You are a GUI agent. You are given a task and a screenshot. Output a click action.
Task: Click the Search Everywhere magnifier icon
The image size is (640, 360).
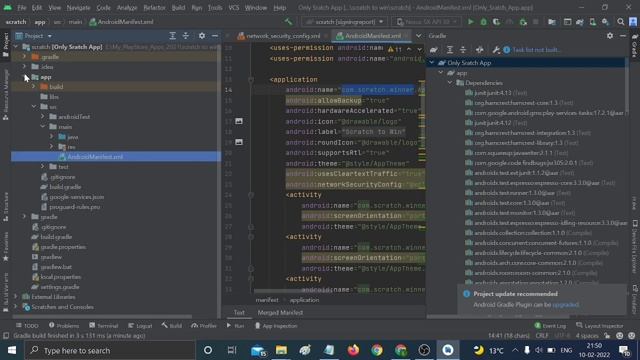pyautogui.click(x=620, y=22)
